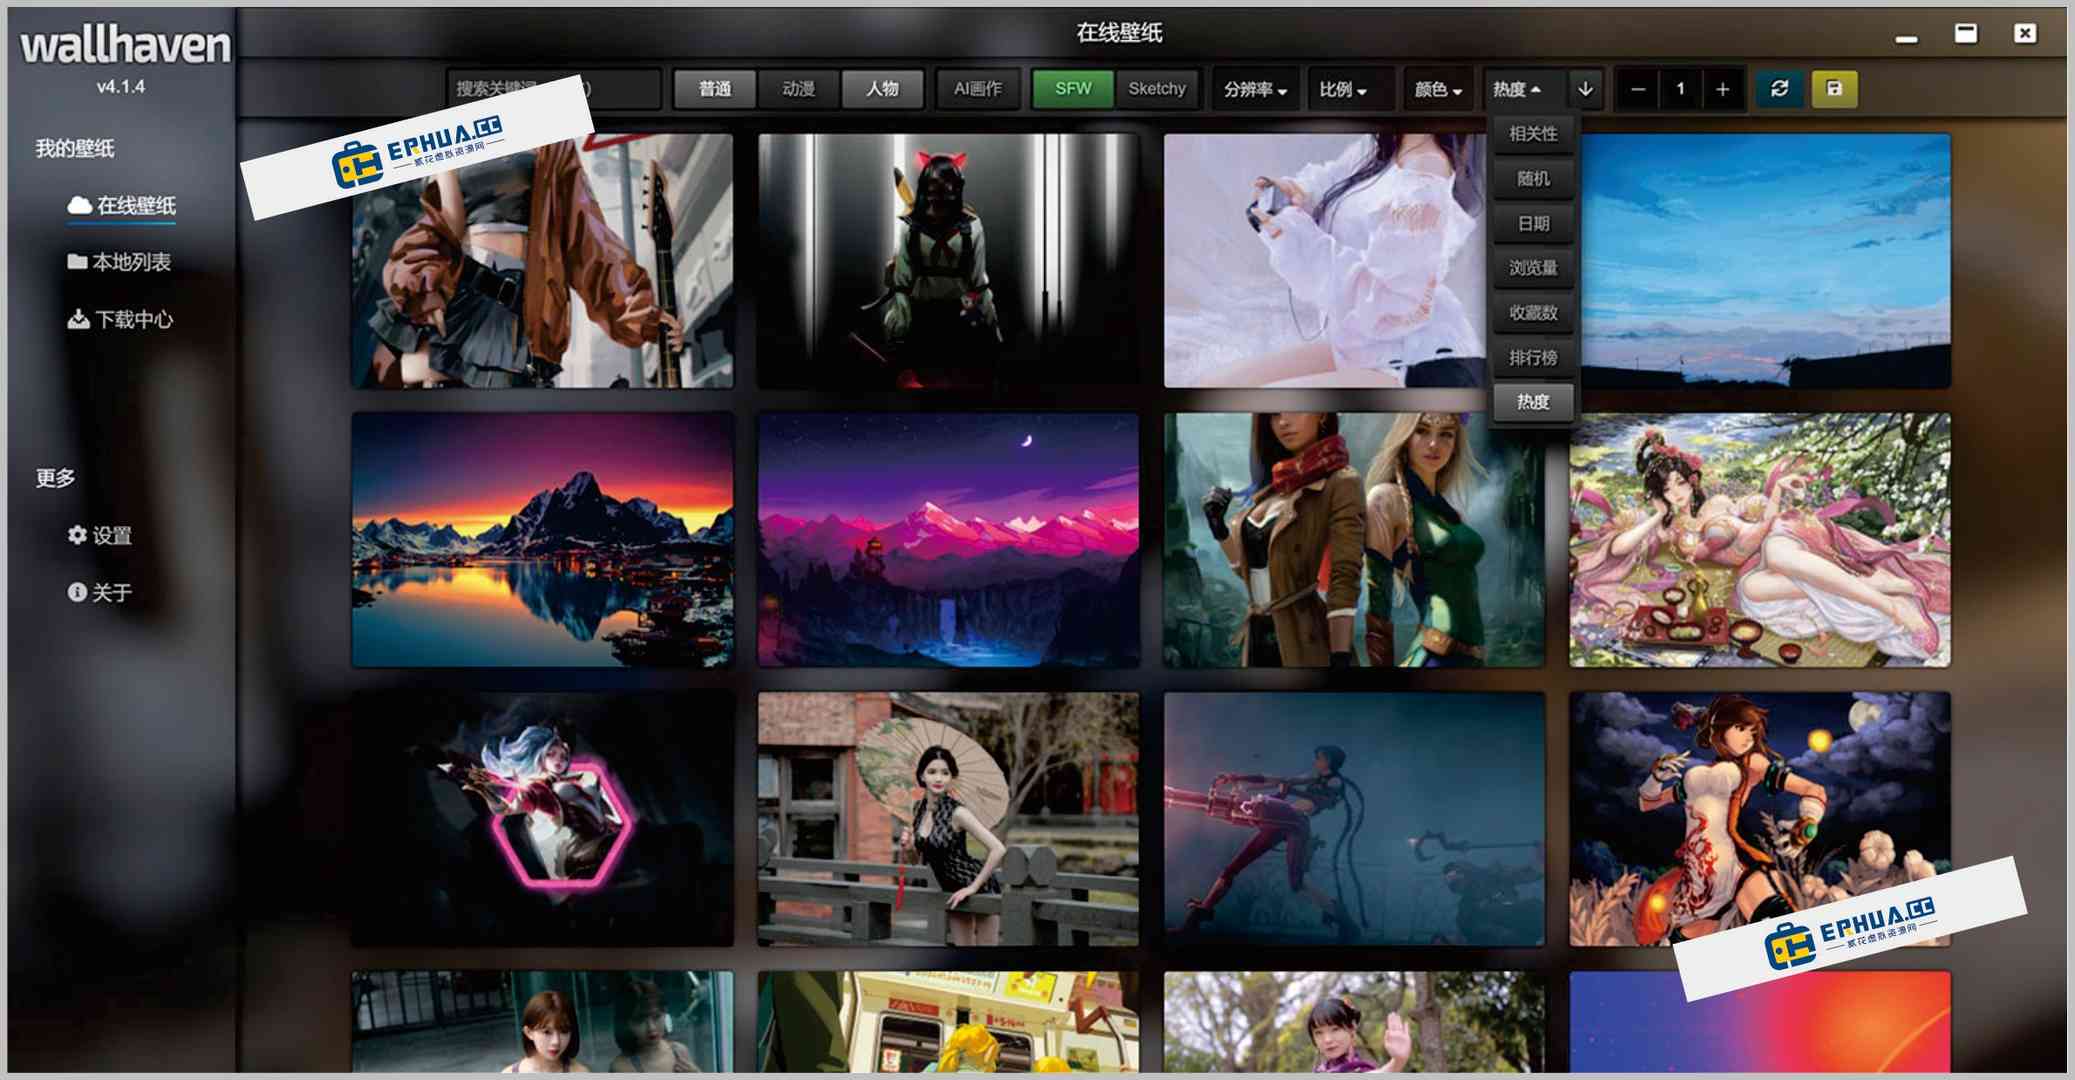Screen dimensions: 2075x1080
Task: Open 设置 settings page
Action: click(100, 535)
